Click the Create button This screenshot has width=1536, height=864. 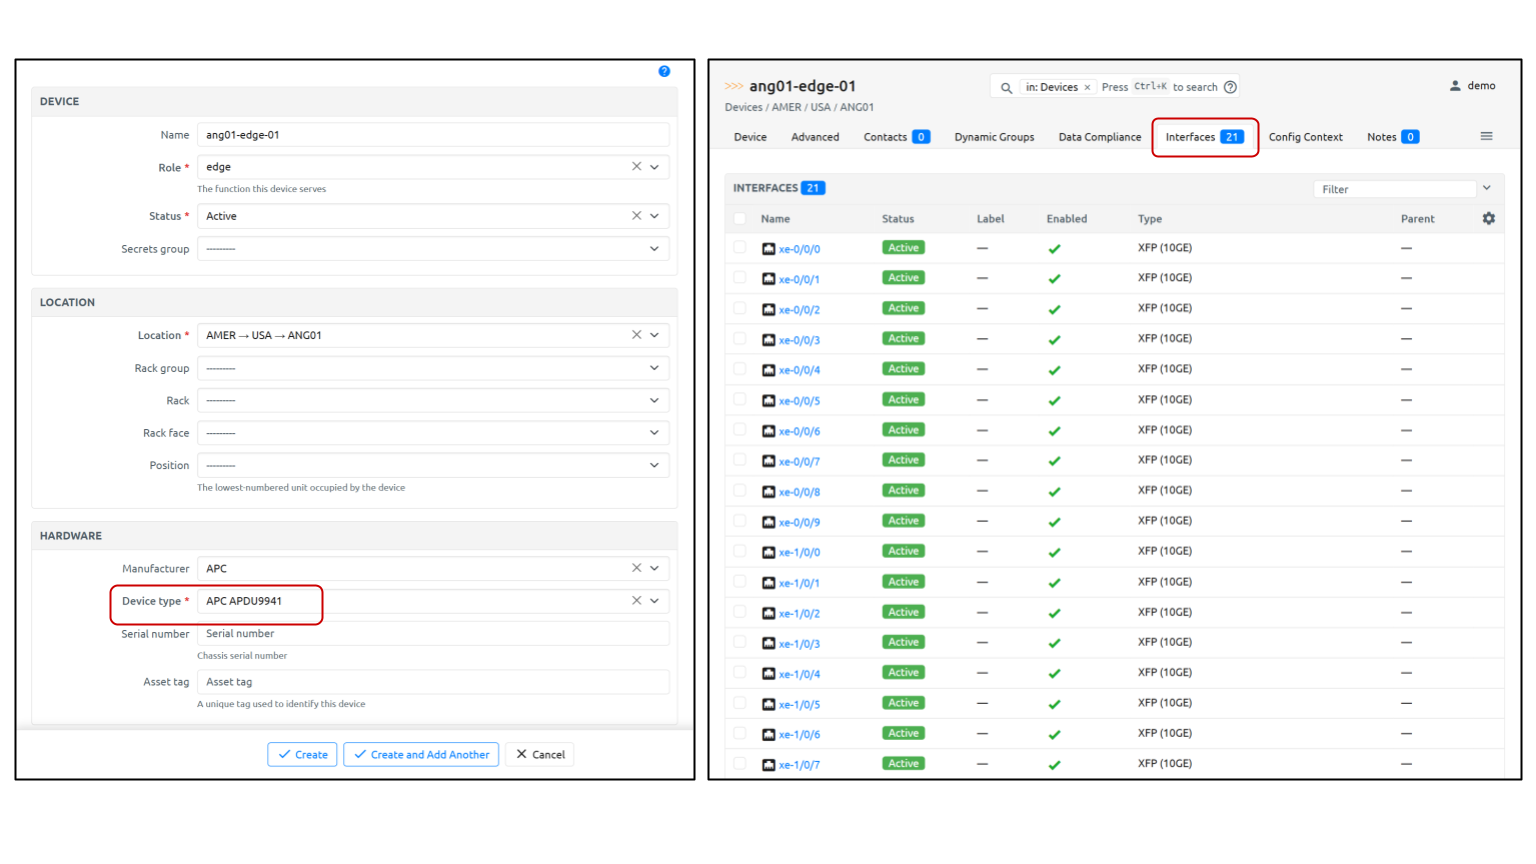[302, 755]
